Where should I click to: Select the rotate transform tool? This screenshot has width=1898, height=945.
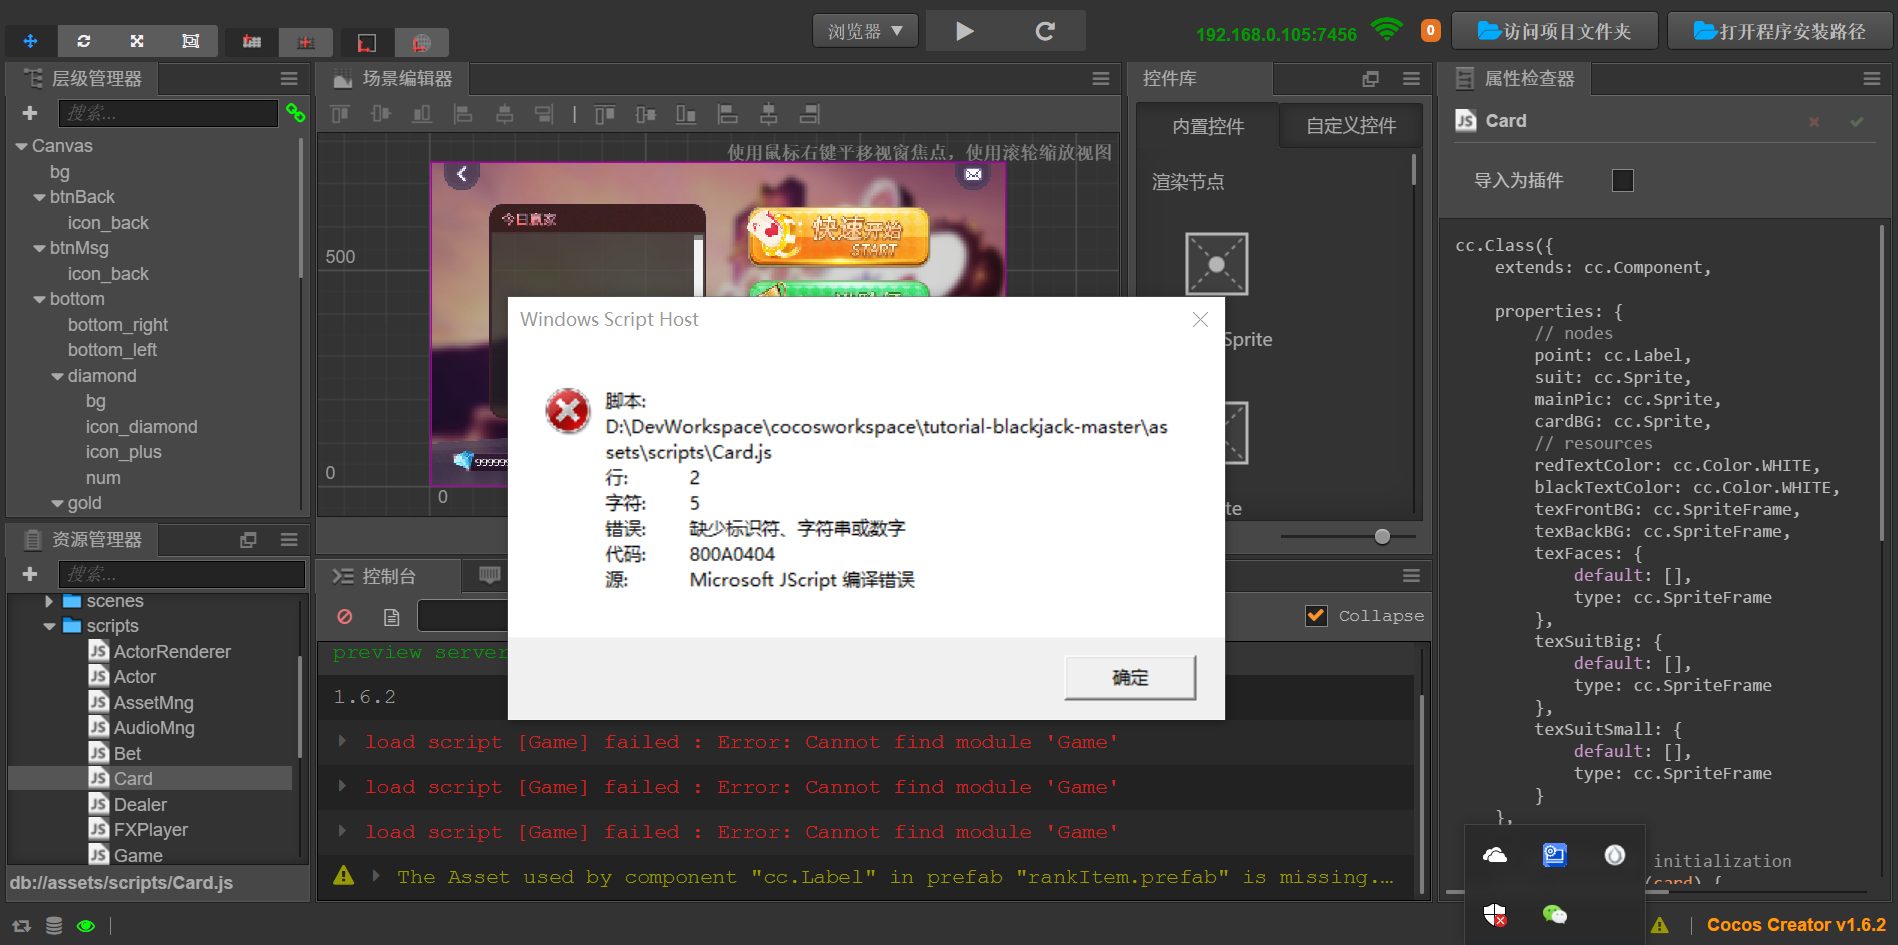click(84, 41)
